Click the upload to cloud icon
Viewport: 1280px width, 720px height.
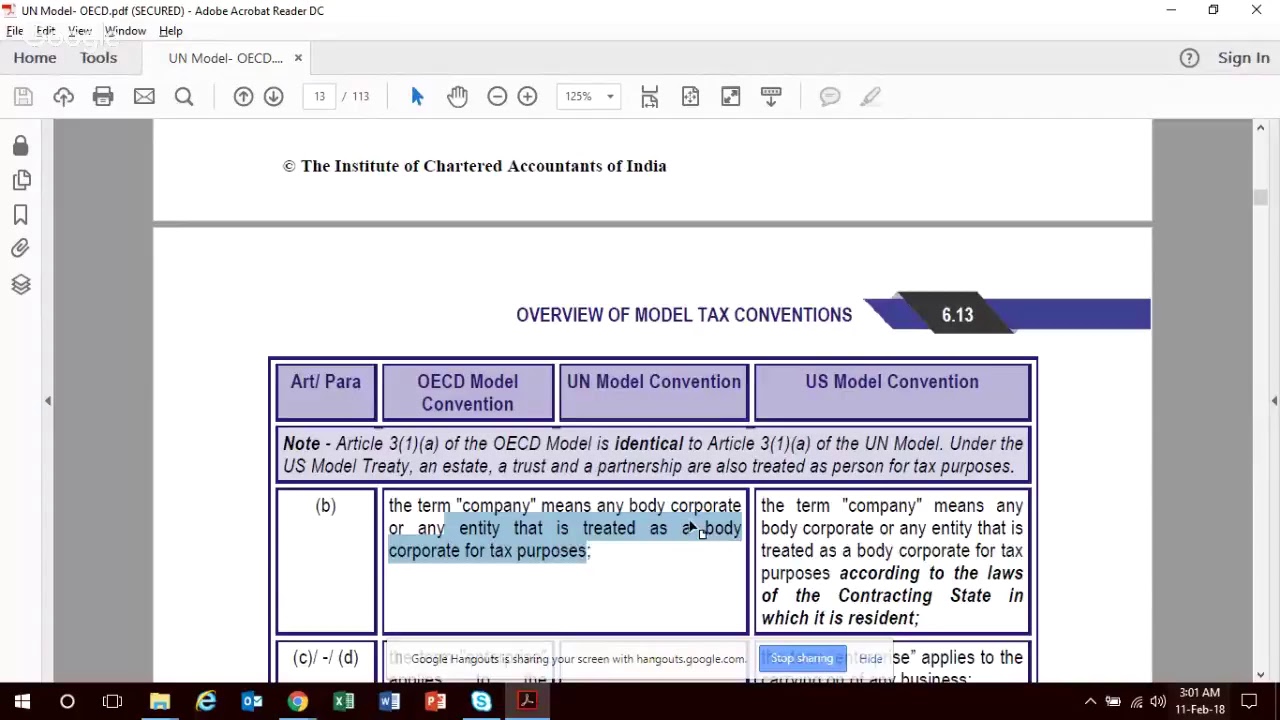click(x=63, y=96)
